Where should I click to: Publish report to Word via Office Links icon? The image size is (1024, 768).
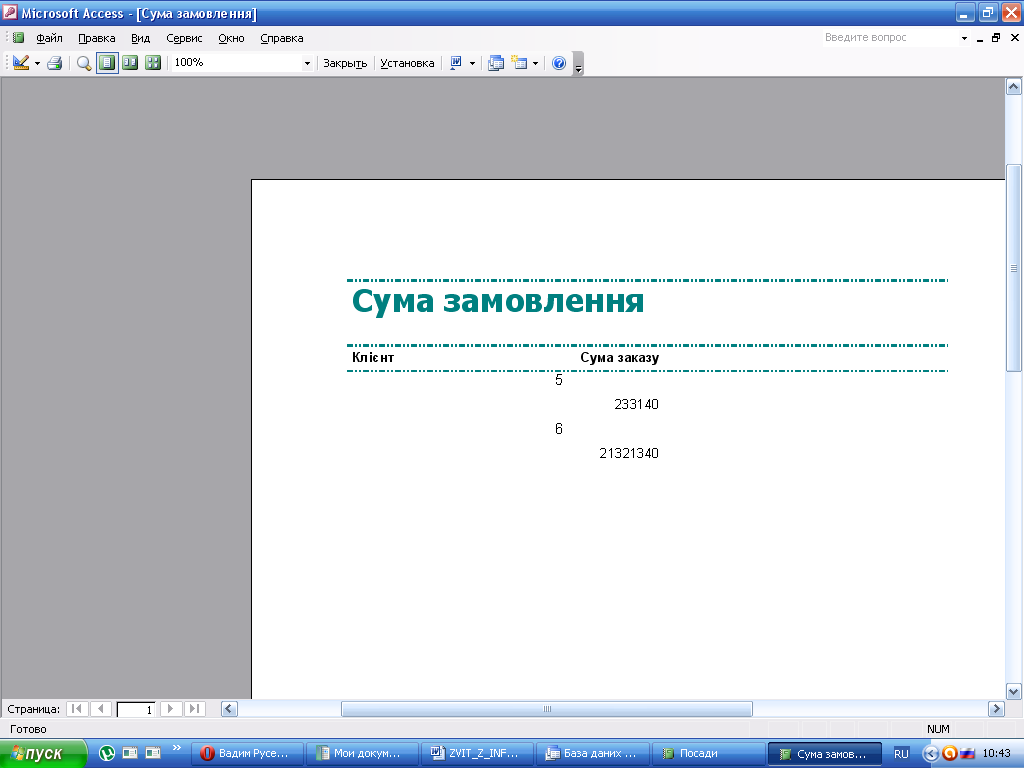(x=456, y=63)
